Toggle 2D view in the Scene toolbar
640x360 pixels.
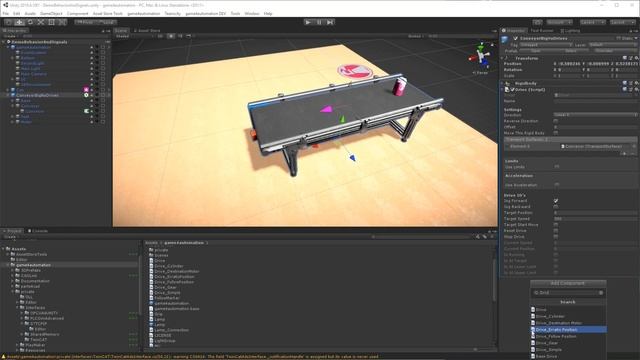point(160,36)
